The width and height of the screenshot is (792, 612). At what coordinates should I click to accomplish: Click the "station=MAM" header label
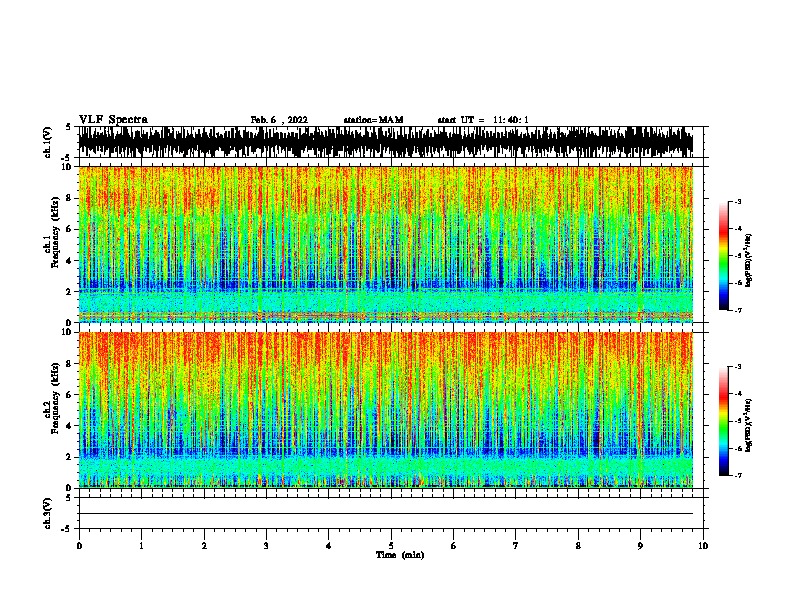(x=373, y=120)
